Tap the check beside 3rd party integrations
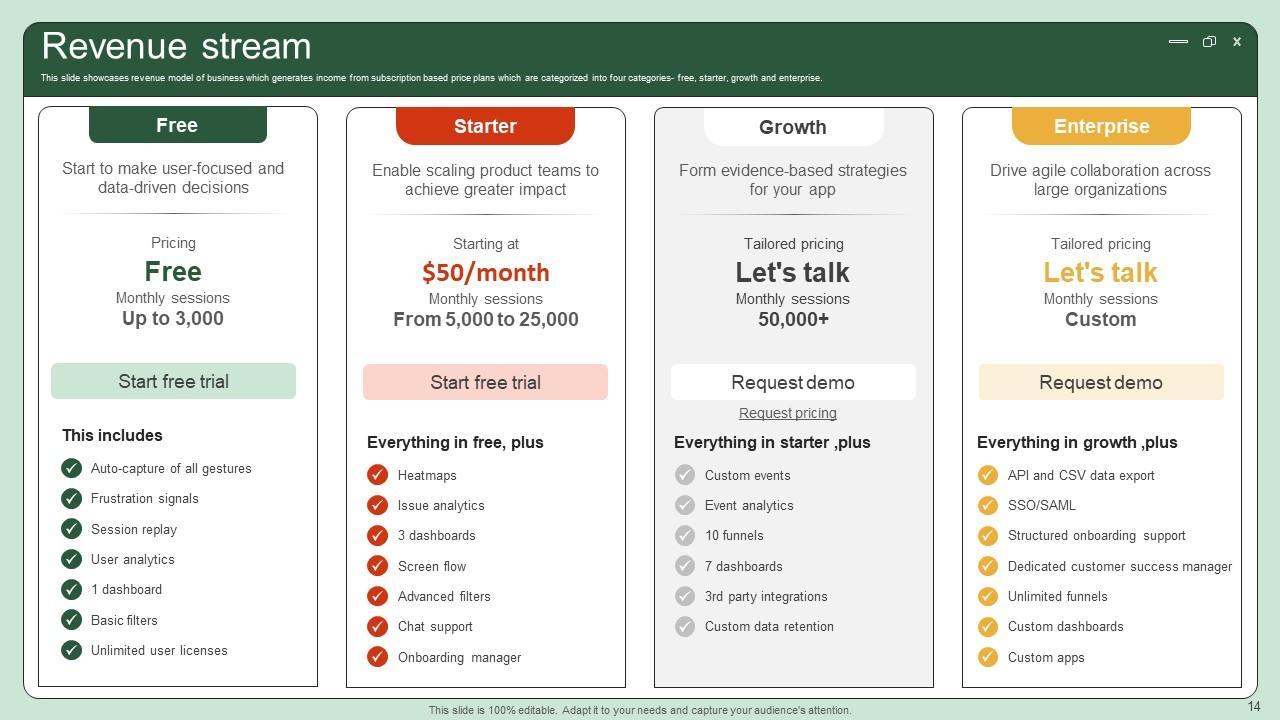Viewport: 1280px width, 720px height. point(685,596)
